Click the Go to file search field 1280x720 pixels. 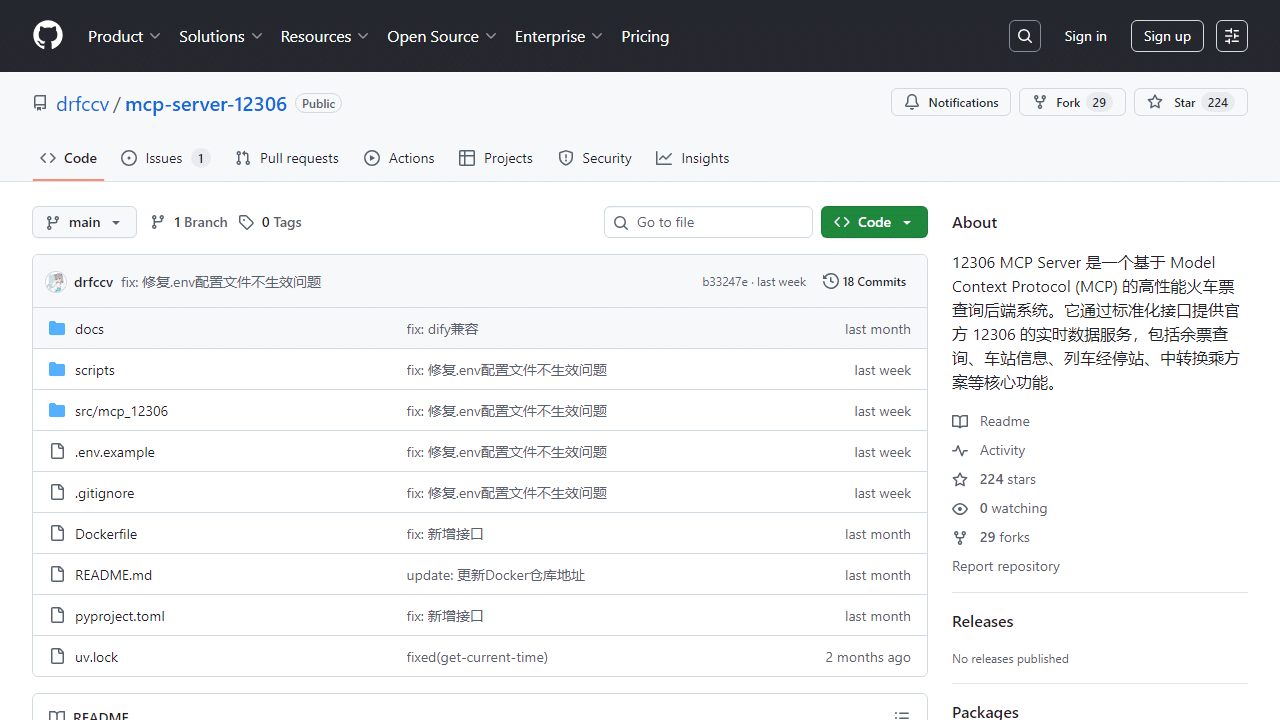[708, 222]
